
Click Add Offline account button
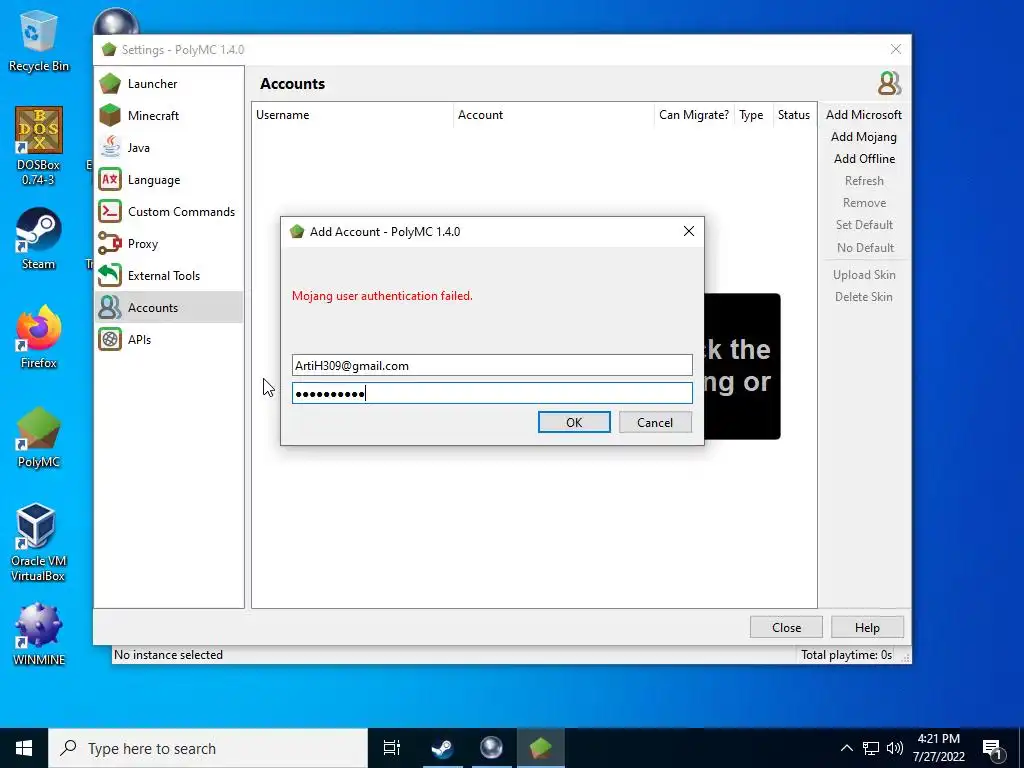coord(863,159)
